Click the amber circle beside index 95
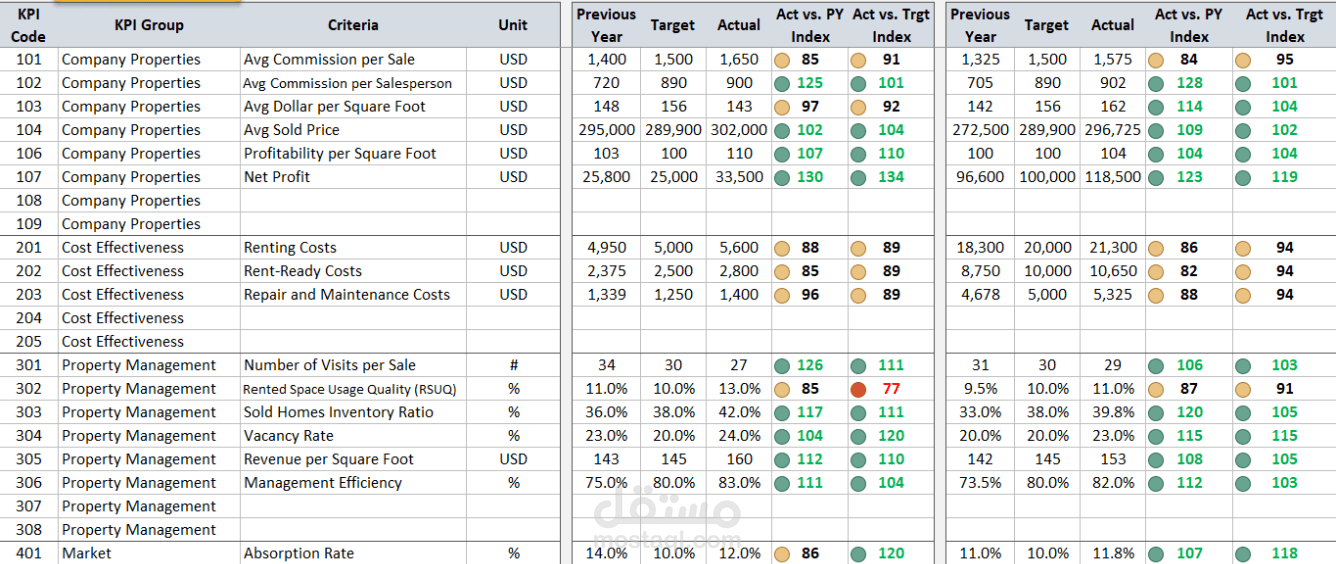1336x564 pixels. click(1243, 60)
